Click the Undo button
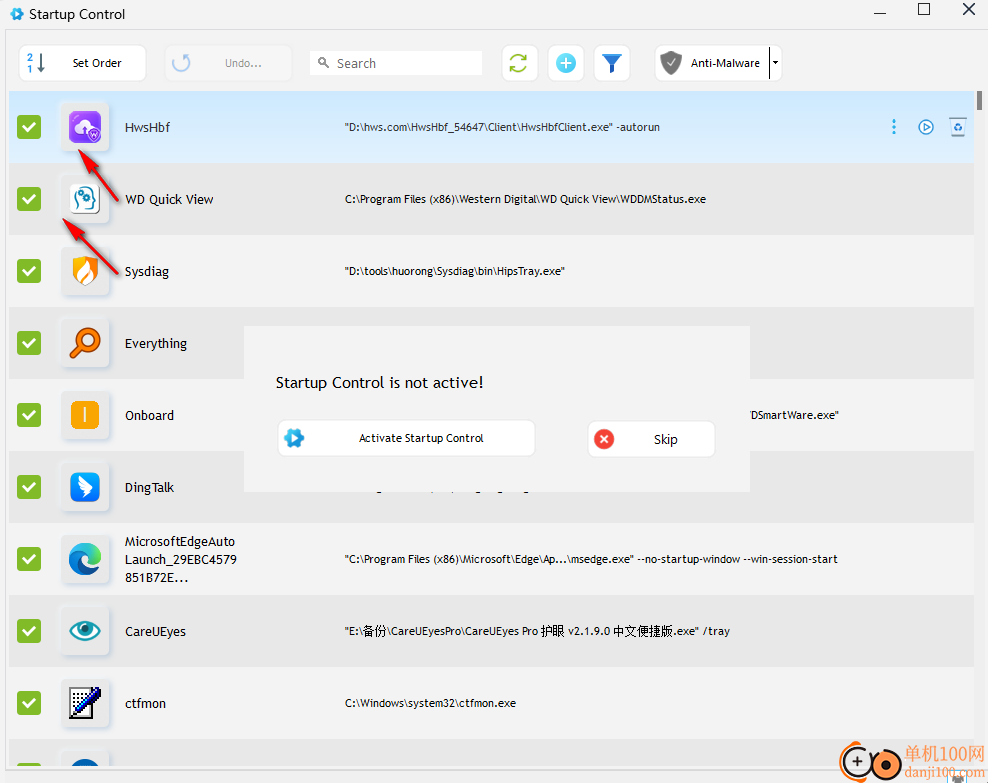988x783 pixels. click(229, 63)
